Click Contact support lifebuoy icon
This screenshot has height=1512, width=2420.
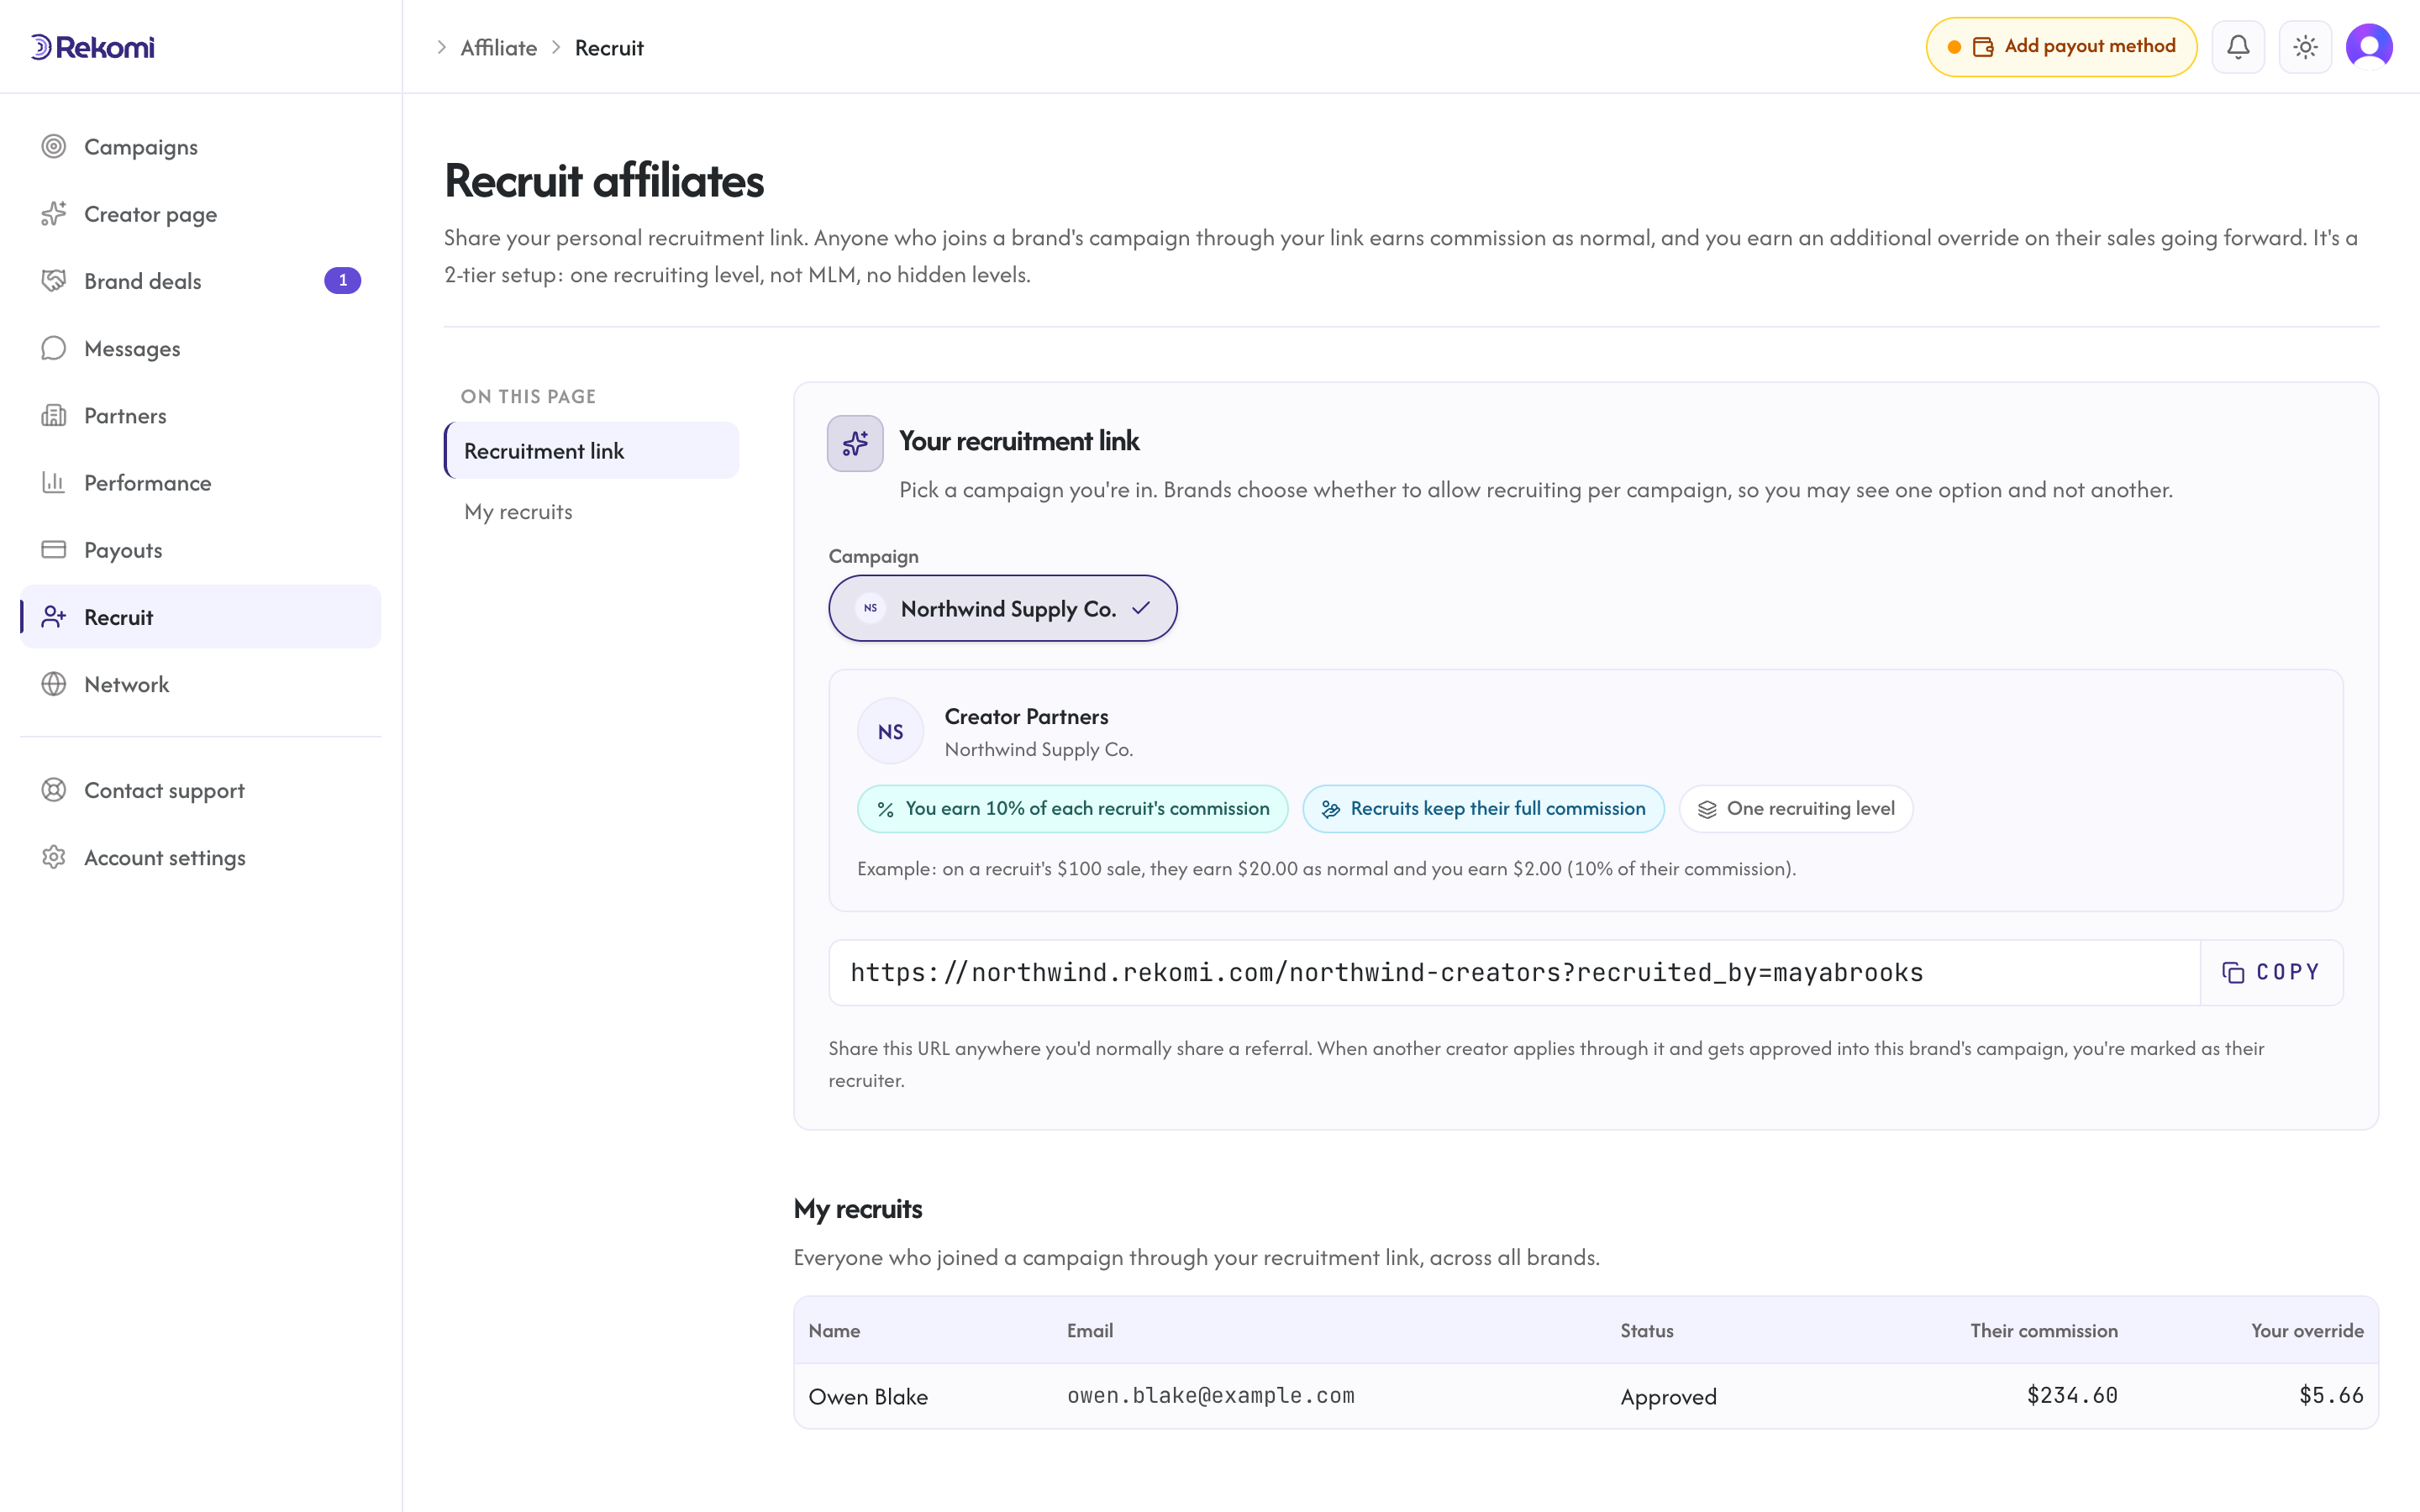pos(54,790)
